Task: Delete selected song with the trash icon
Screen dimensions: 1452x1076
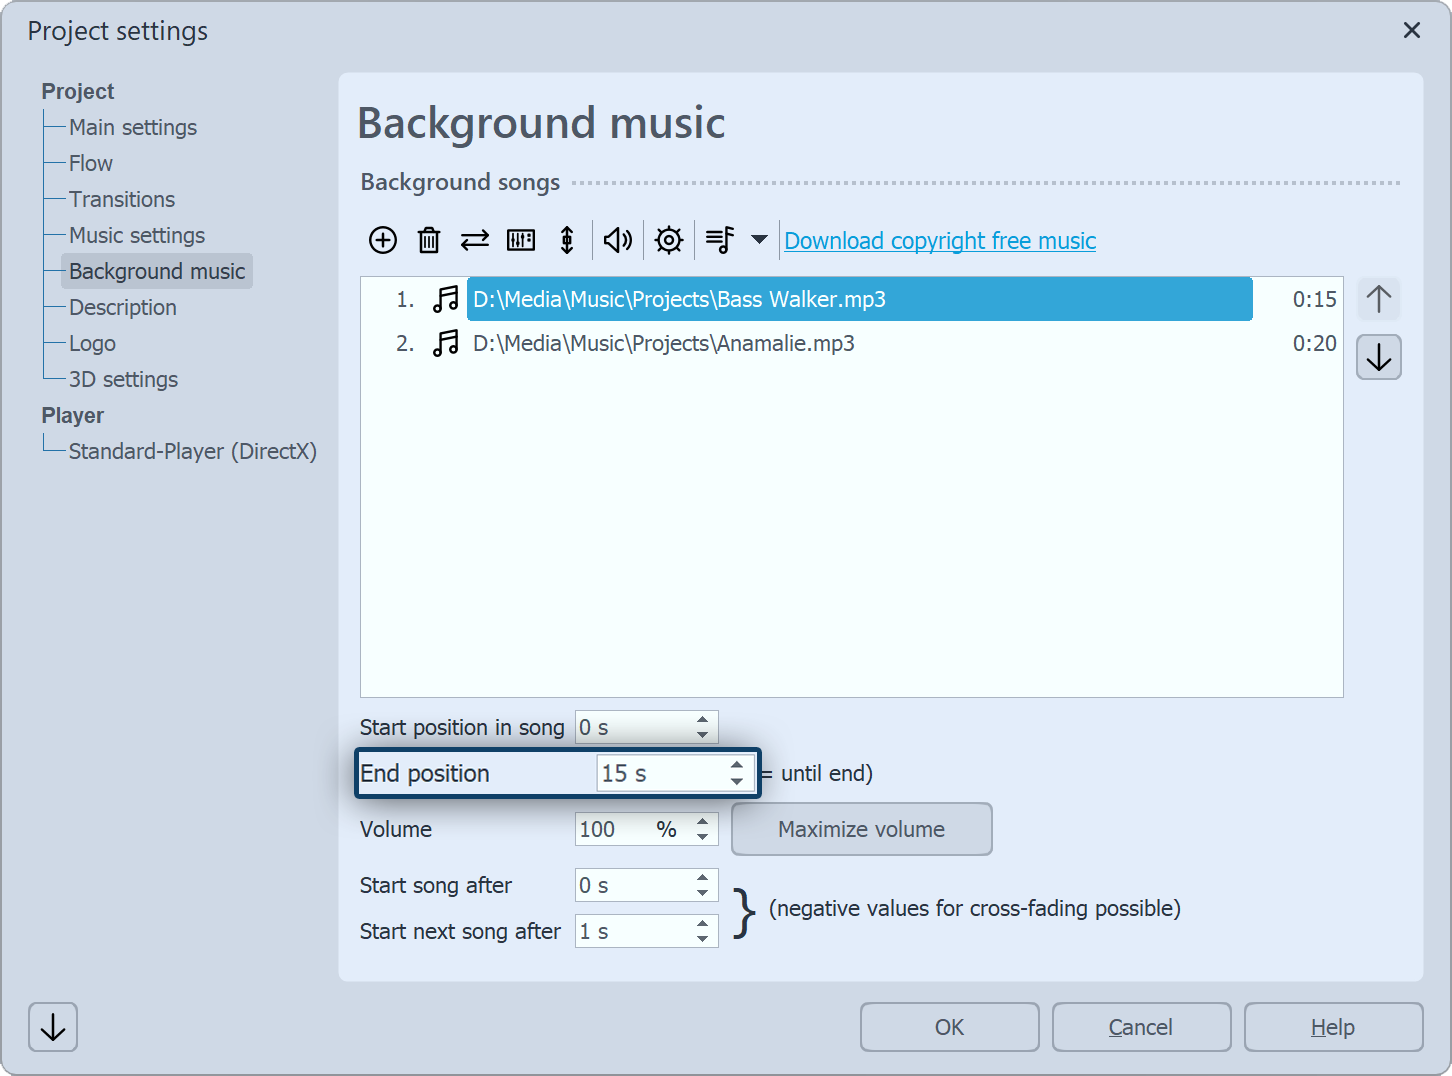Action: coord(429,240)
